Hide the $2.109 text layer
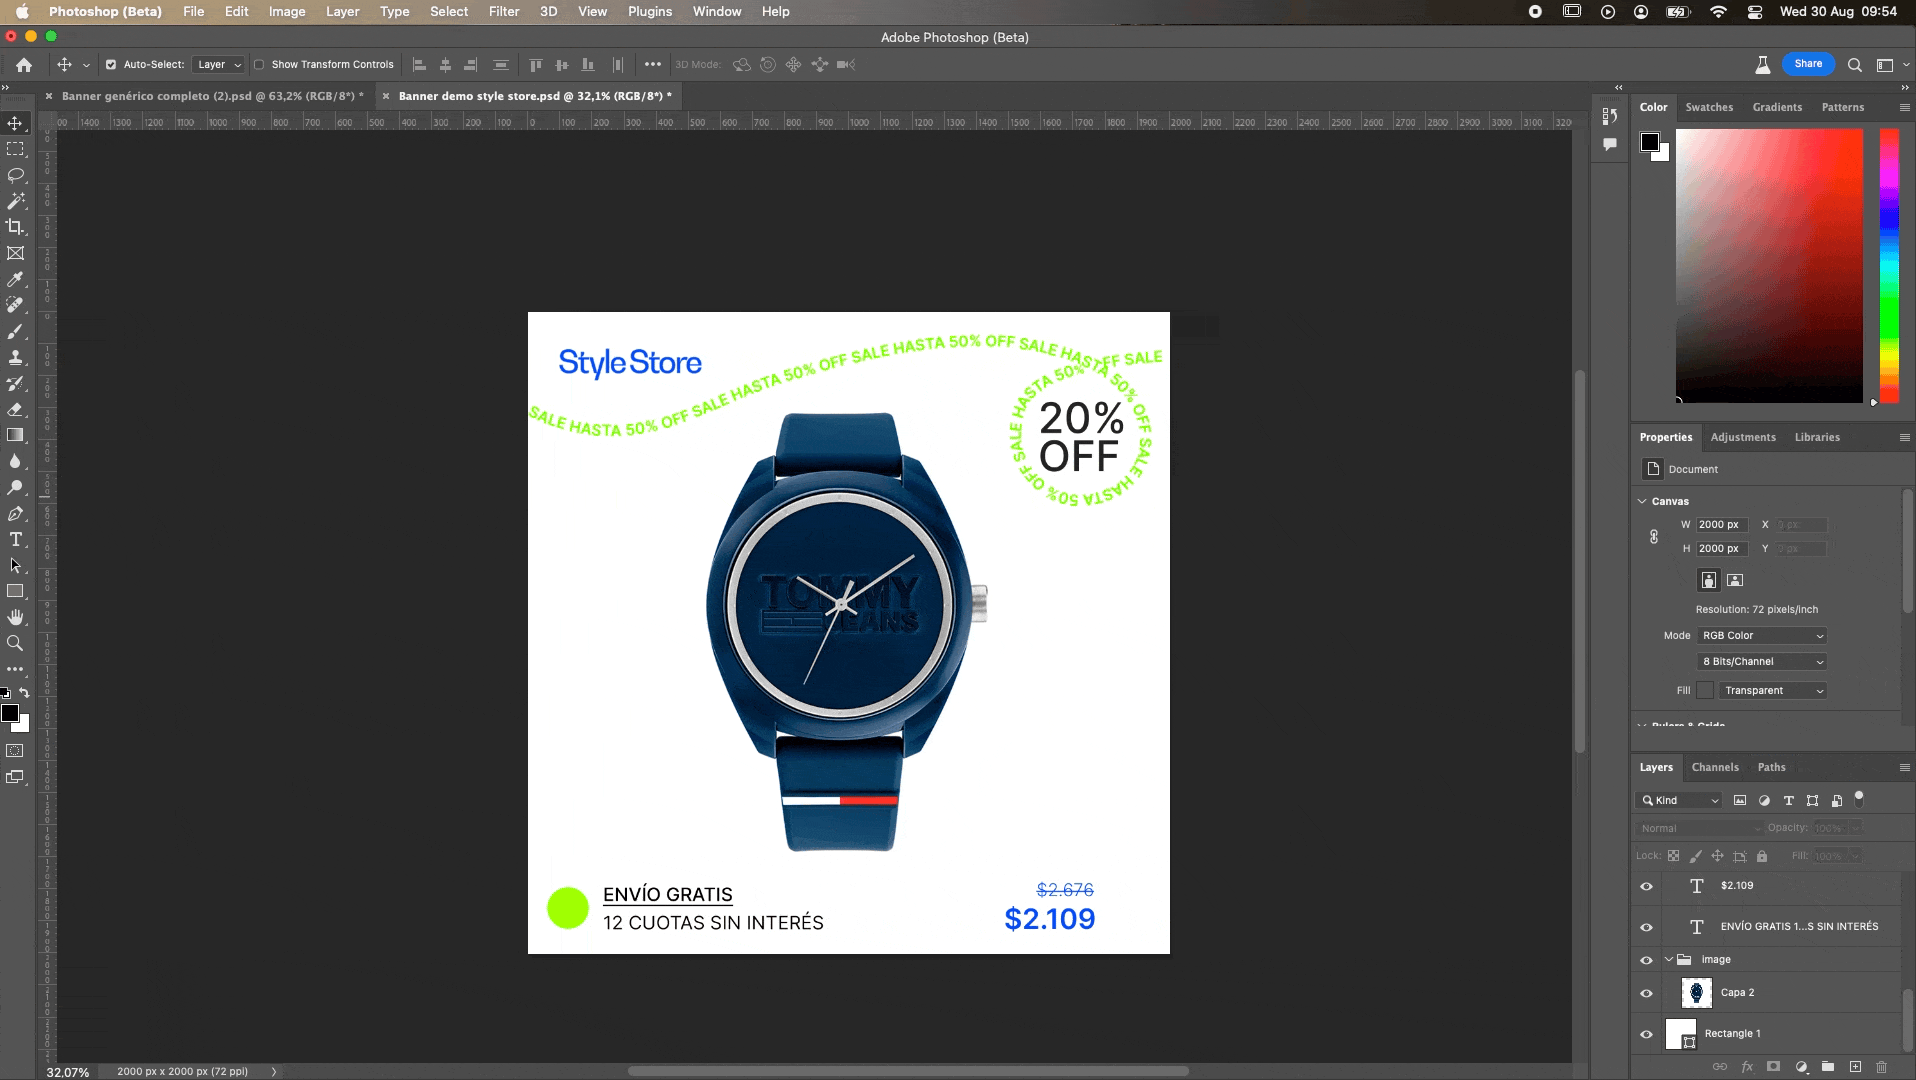 click(1646, 886)
